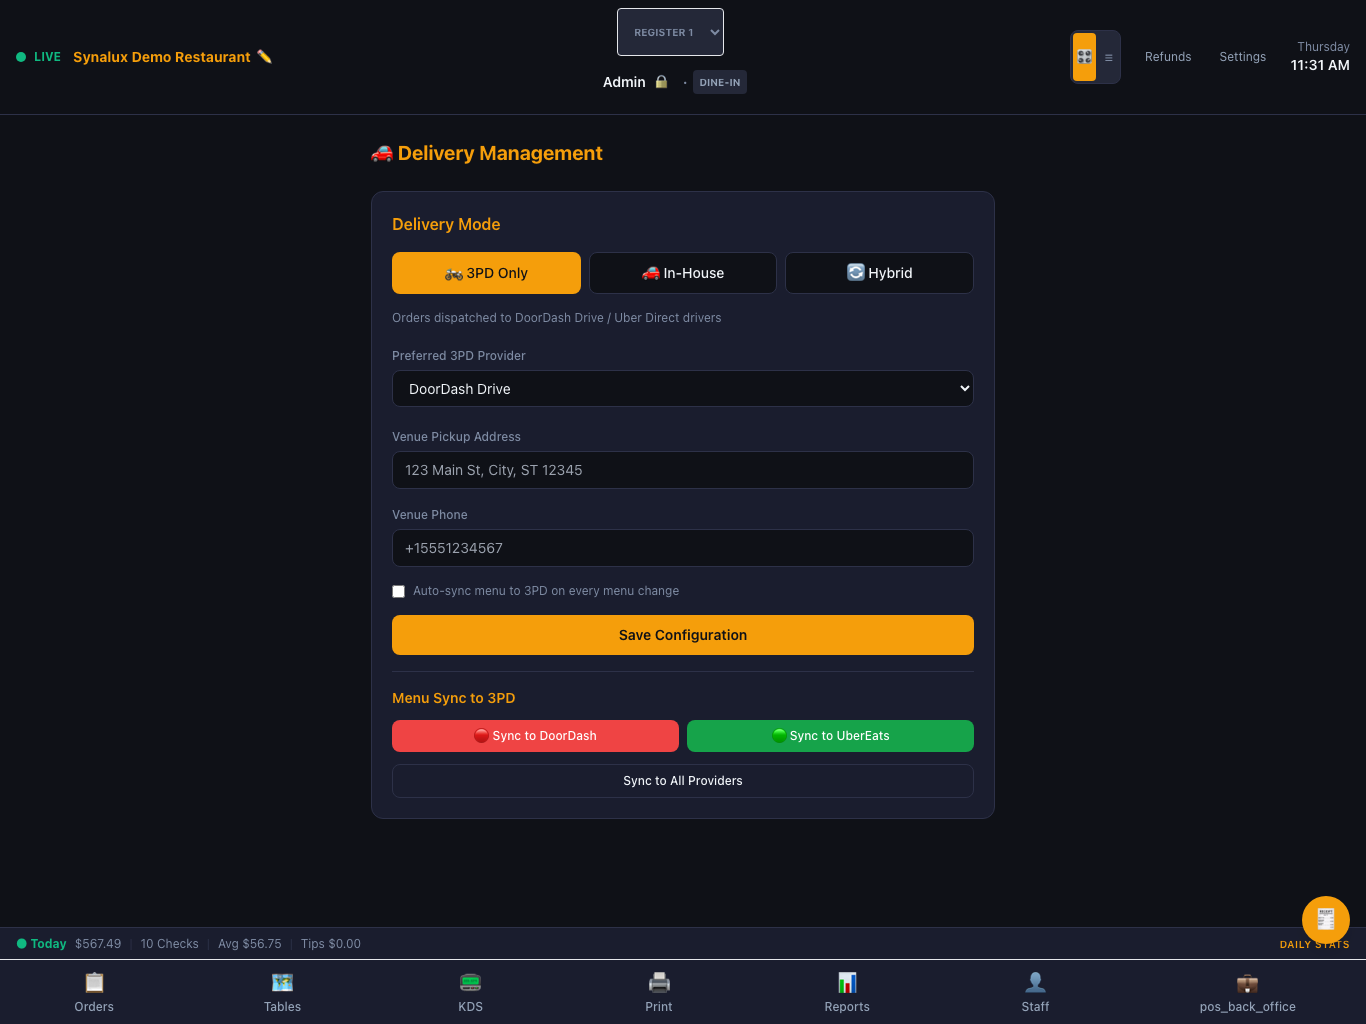Click the 10 Checks stat
Viewport: 1366px width, 1024px height.
tap(170, 944)
